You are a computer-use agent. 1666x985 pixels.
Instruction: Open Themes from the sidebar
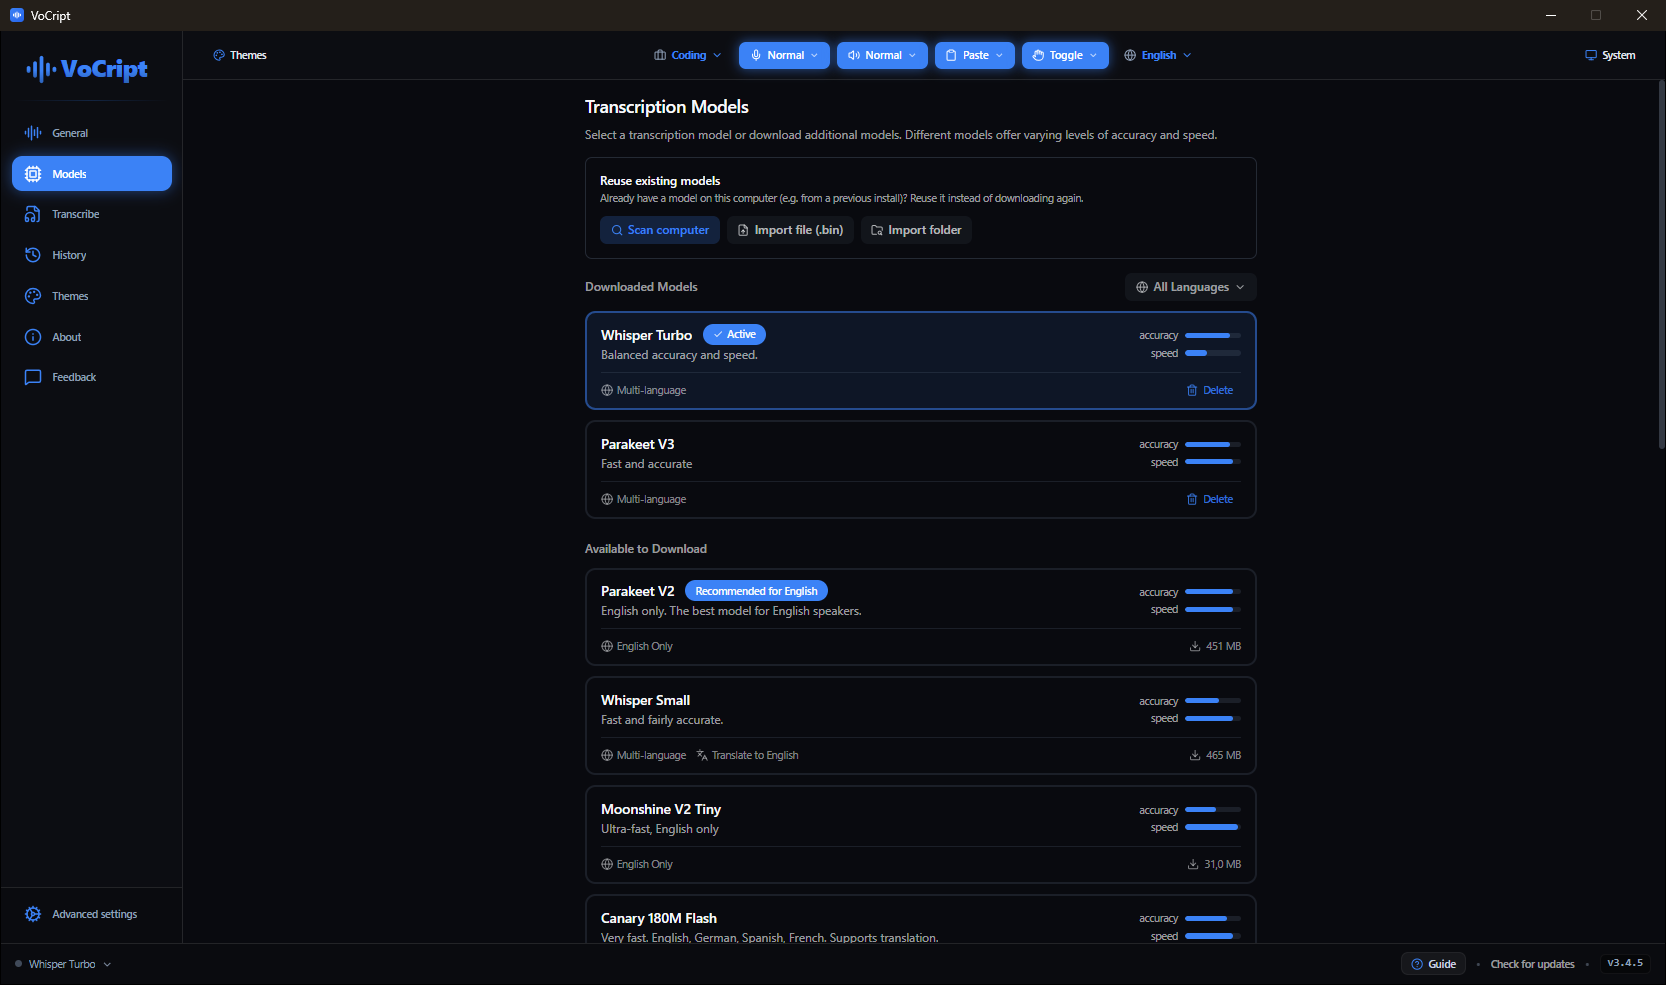[91, 296]
